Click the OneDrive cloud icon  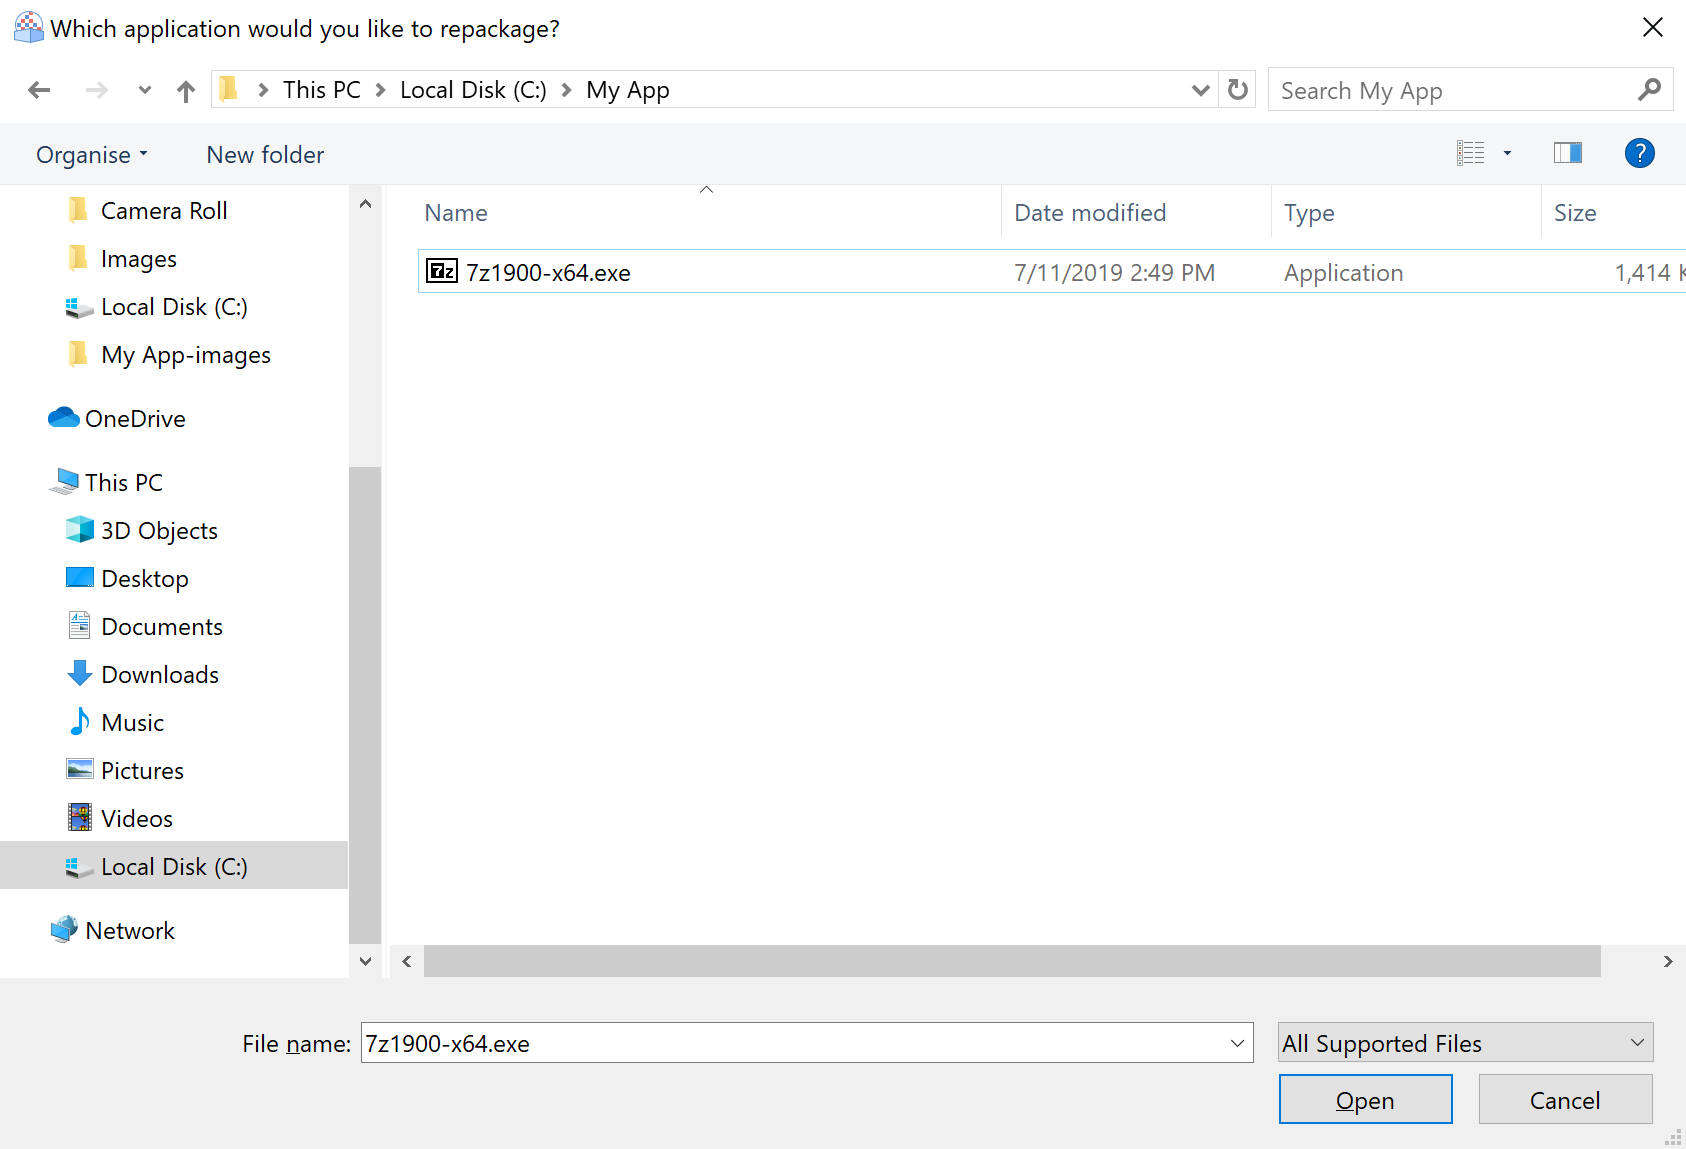point(64,418)
